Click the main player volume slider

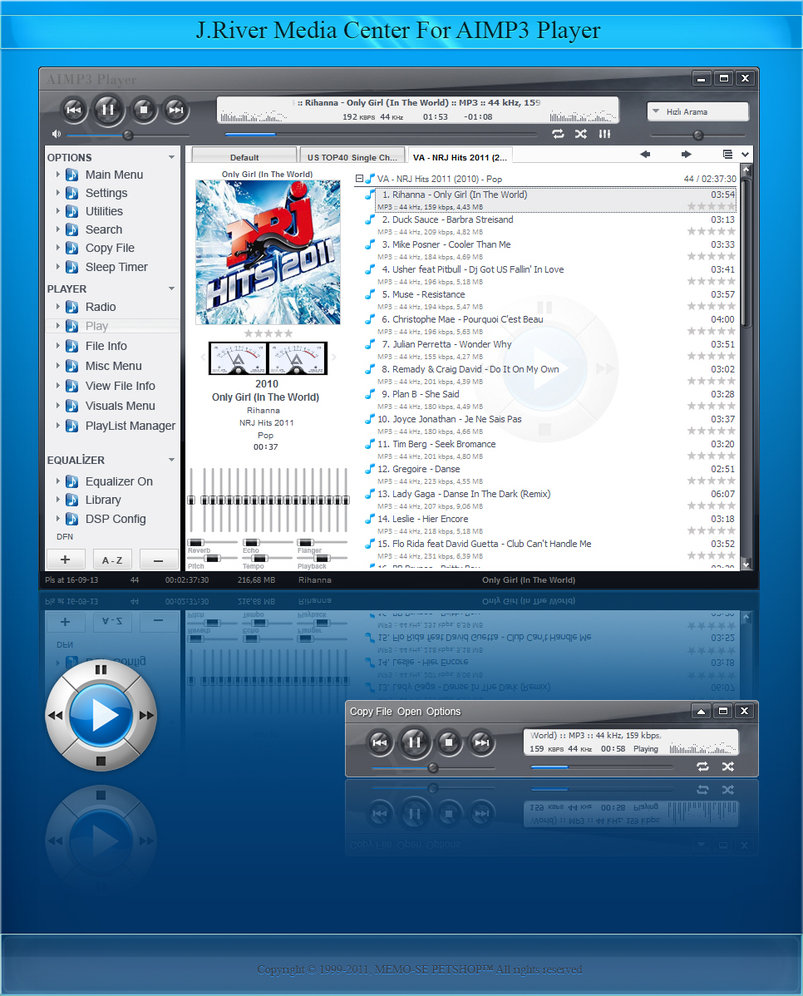[128, 135]
